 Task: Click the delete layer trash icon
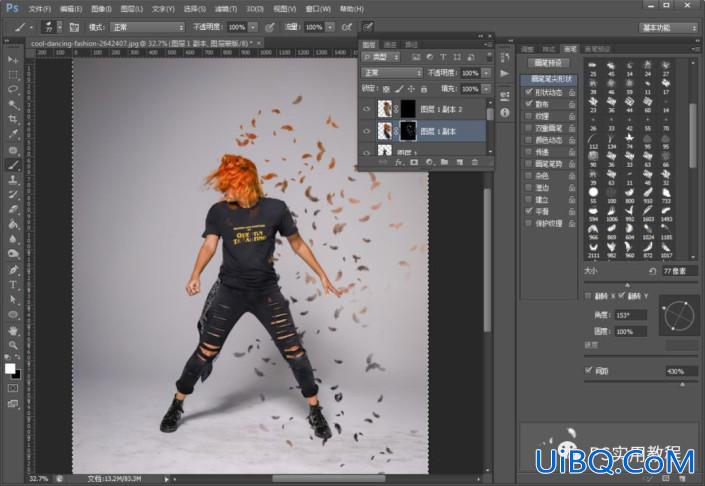point(475,162)
